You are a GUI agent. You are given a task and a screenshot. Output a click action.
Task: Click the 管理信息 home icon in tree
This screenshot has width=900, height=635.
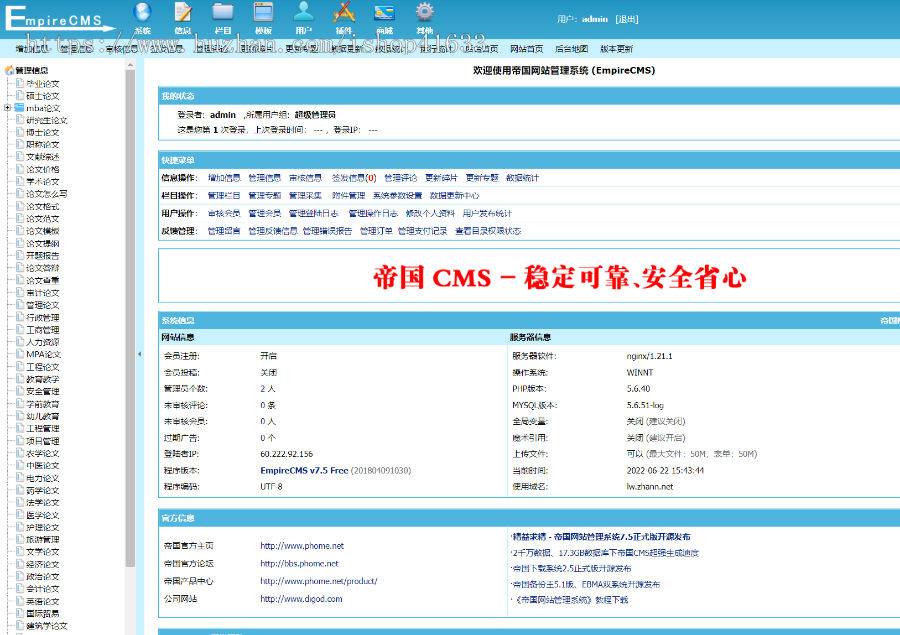(9, 71)
